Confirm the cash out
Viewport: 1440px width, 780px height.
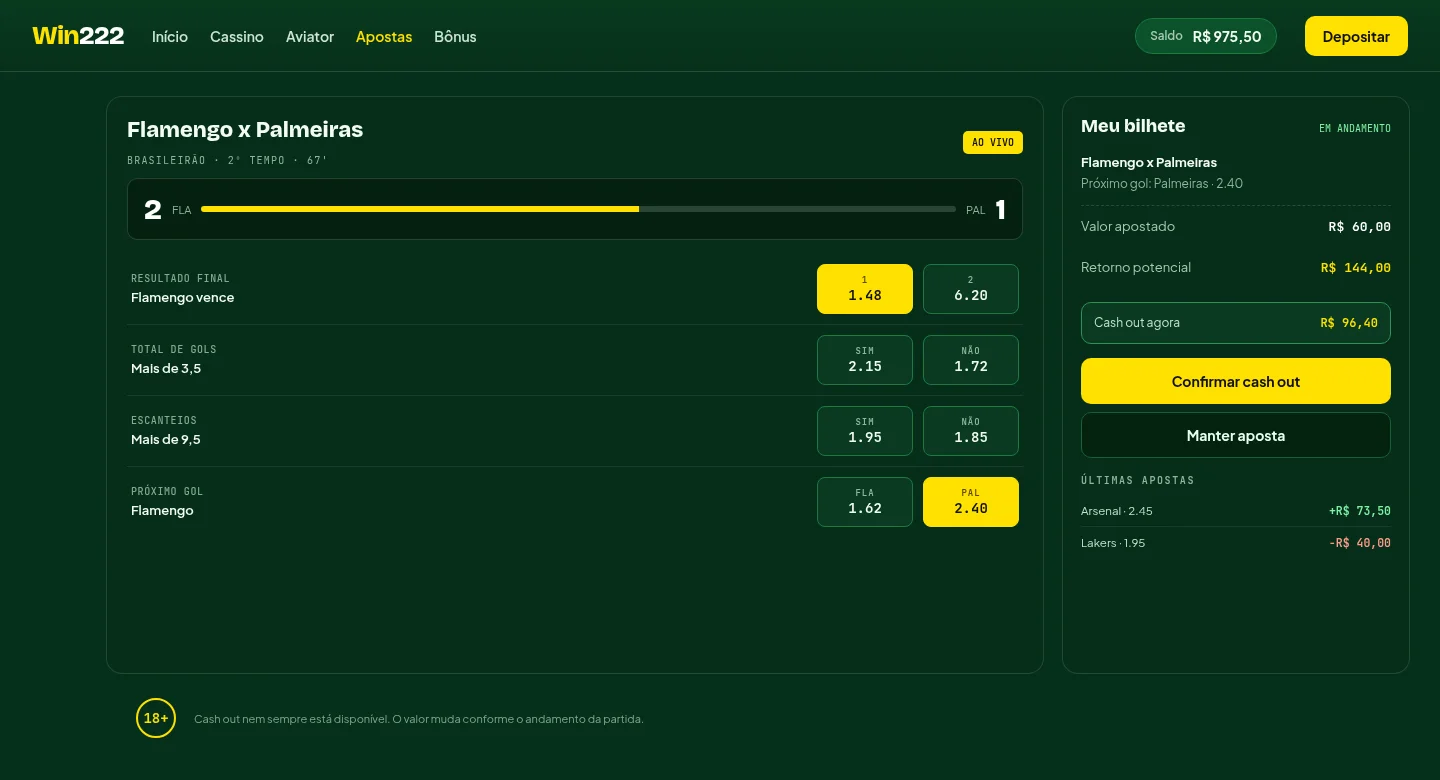coord(1236,381)
